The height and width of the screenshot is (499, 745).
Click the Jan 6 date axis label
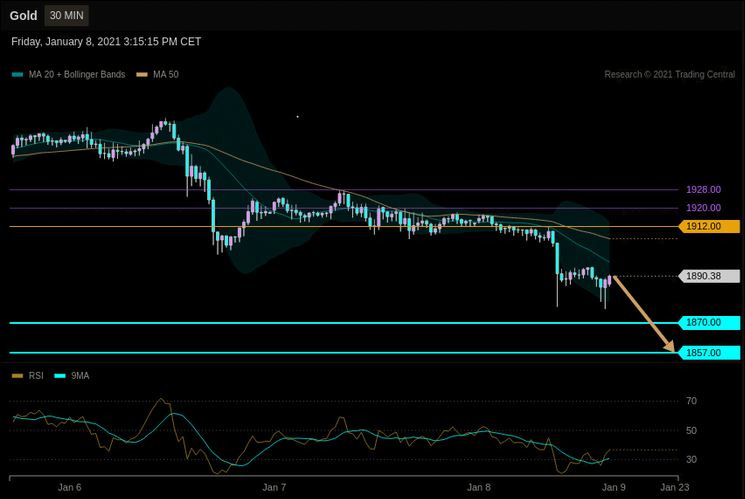(69, 487)
